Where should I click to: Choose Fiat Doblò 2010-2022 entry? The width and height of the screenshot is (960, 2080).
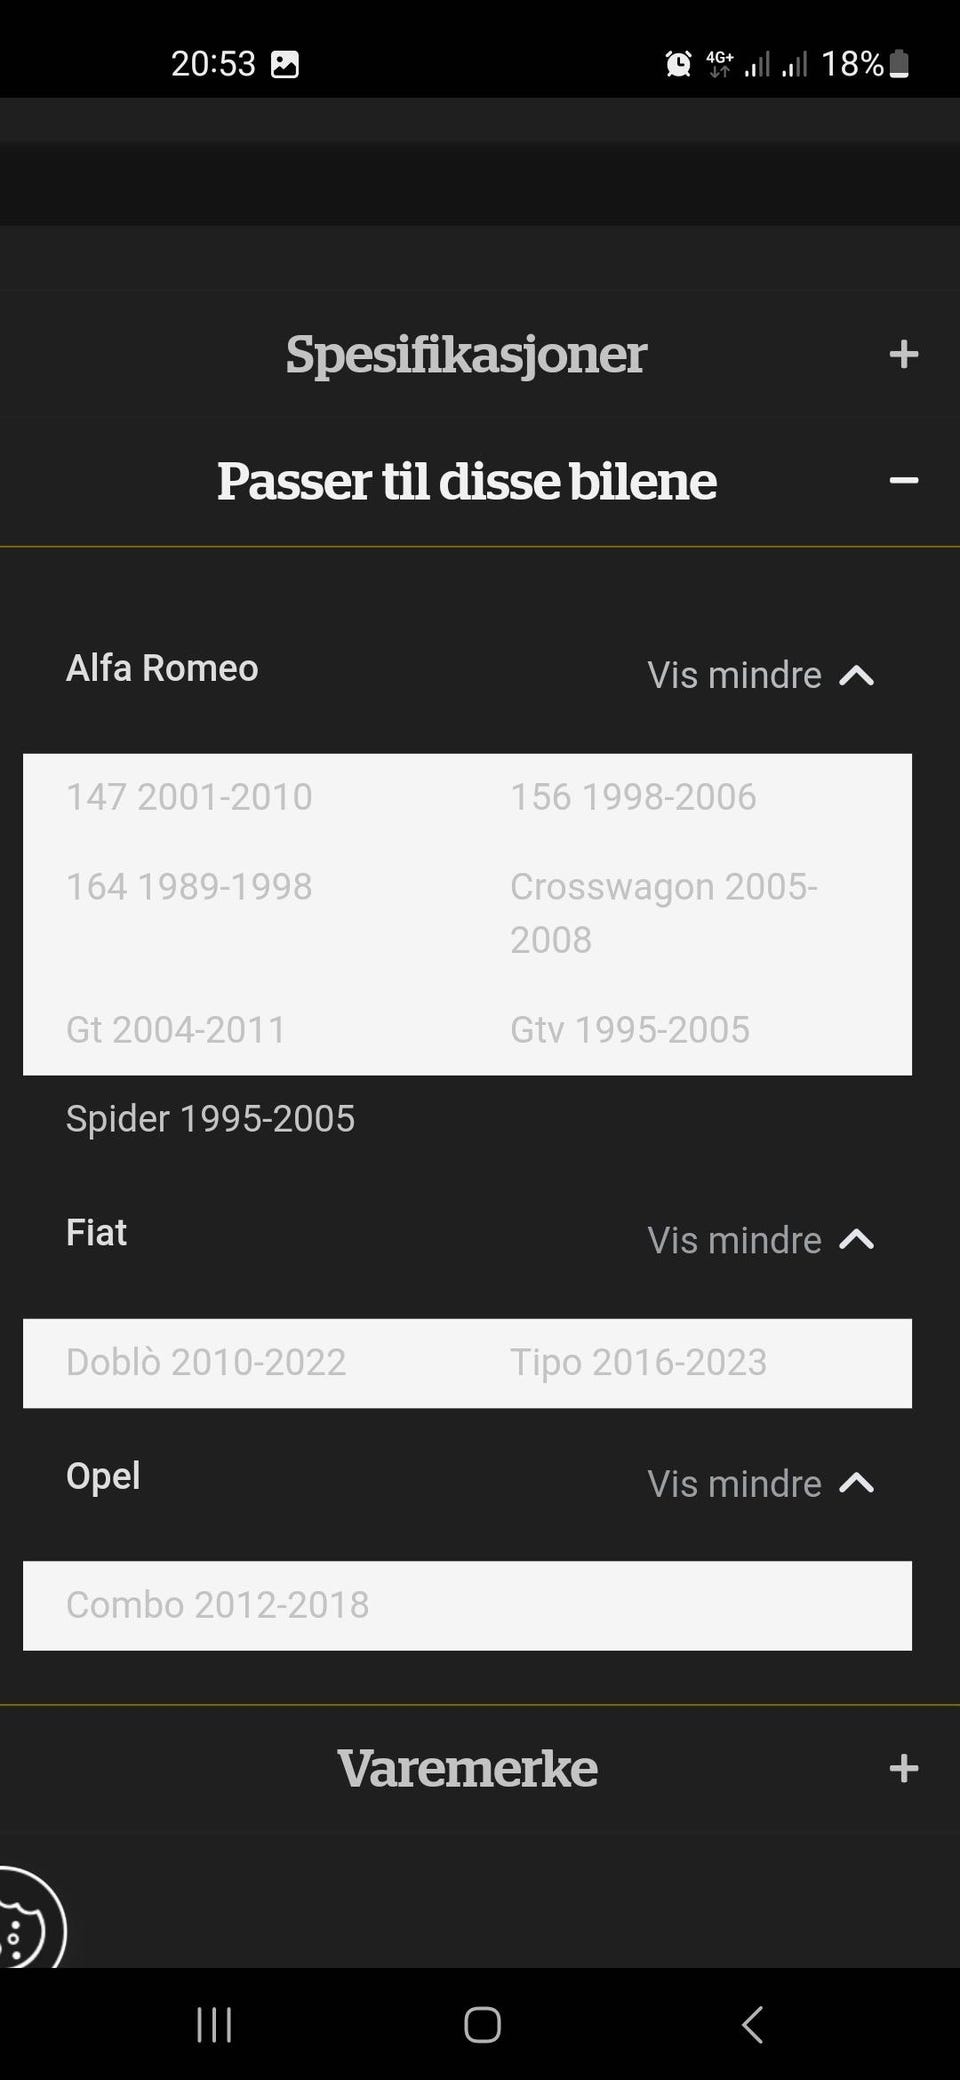click(x=206, y=1362)
